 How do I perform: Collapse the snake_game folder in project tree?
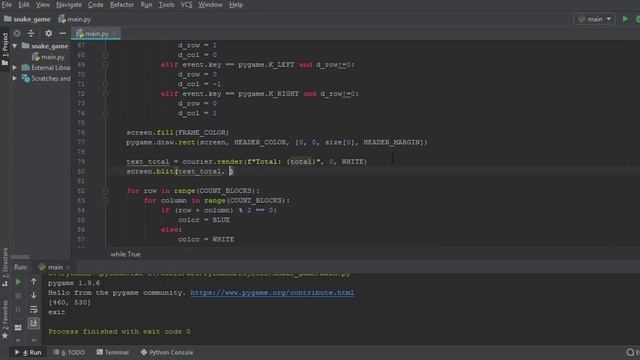pos(15,46)
